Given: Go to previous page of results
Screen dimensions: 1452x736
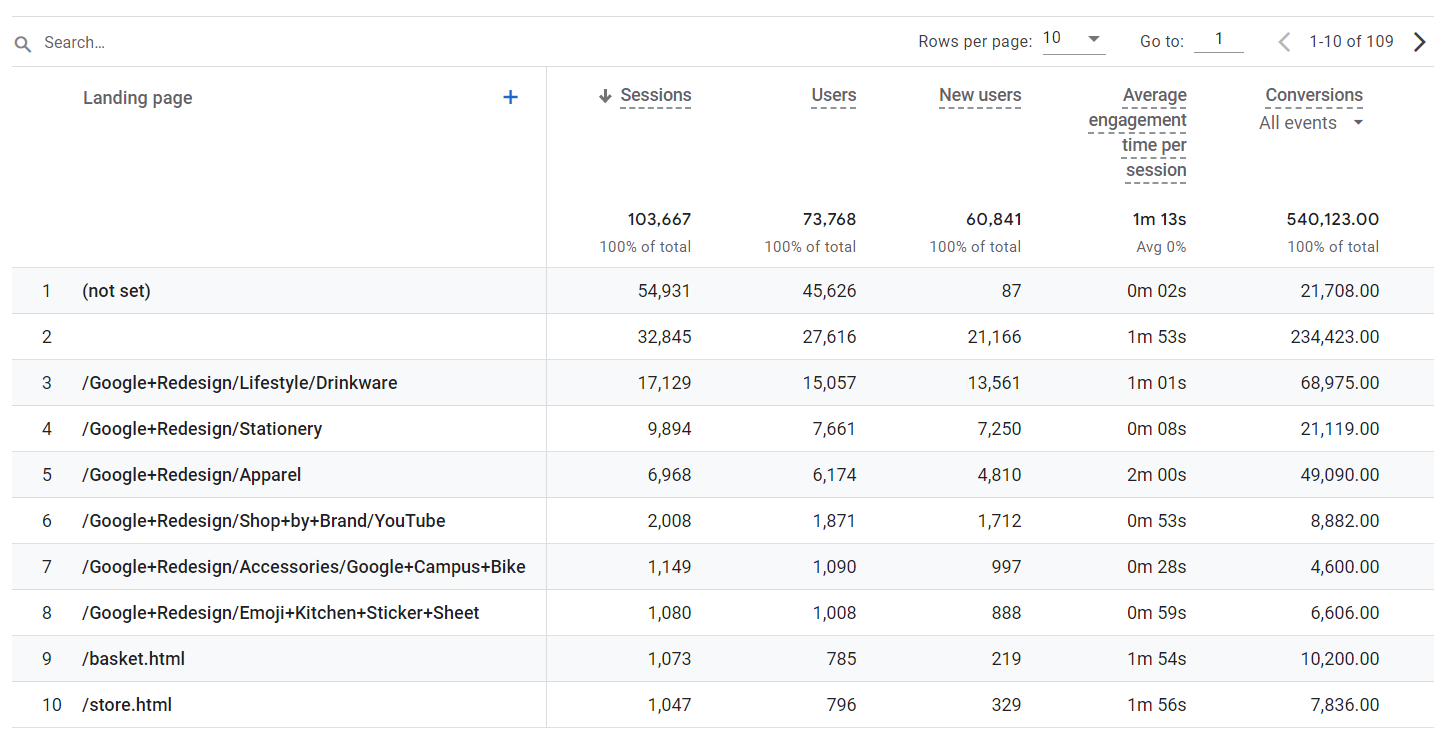Looking at the screenshot, I should click(1285, 42).
